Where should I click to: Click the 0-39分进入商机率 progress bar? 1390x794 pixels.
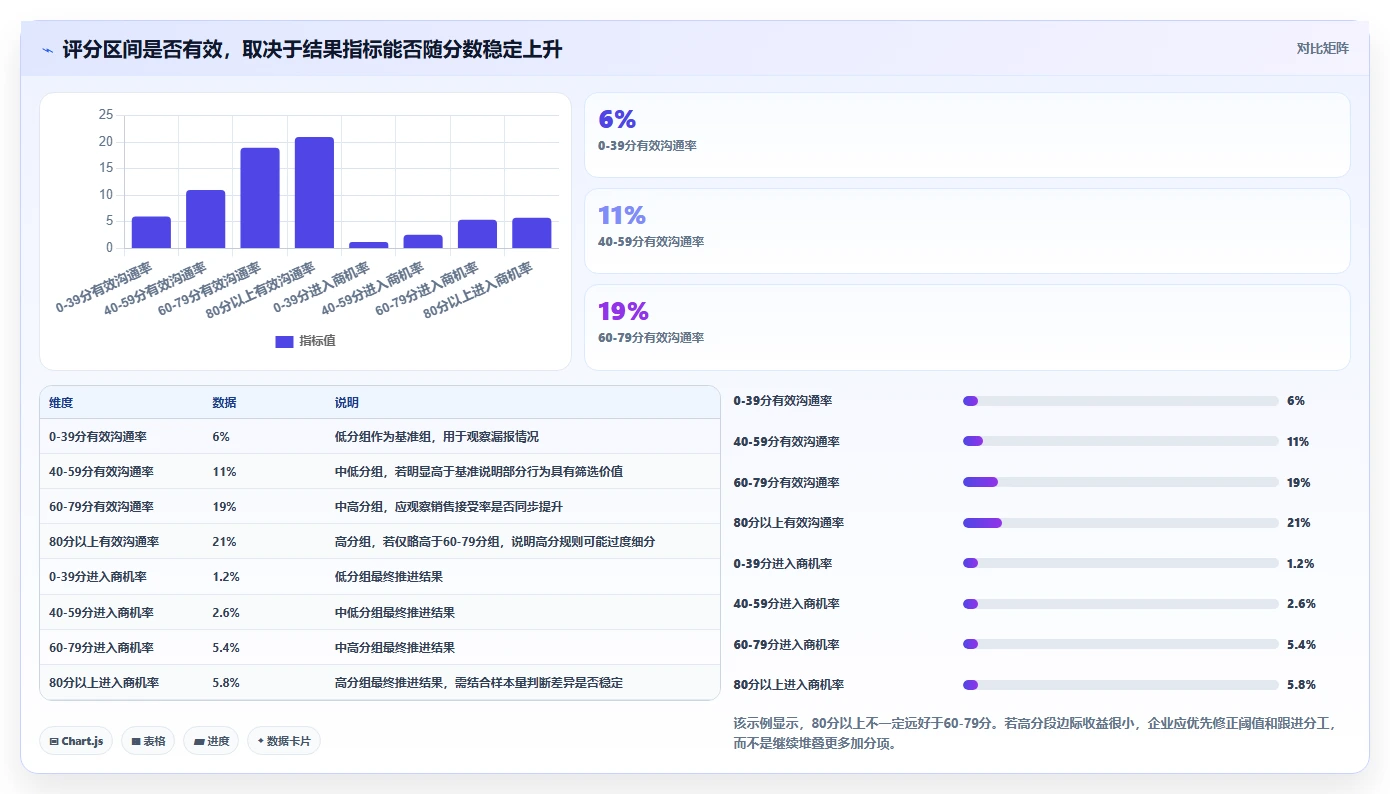[1120, 563]
